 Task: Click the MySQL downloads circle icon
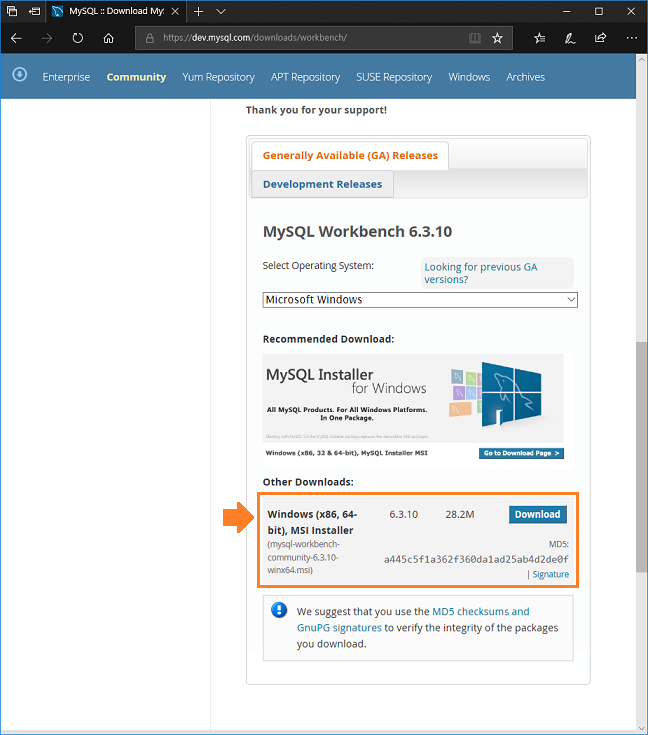pos(20,75)
